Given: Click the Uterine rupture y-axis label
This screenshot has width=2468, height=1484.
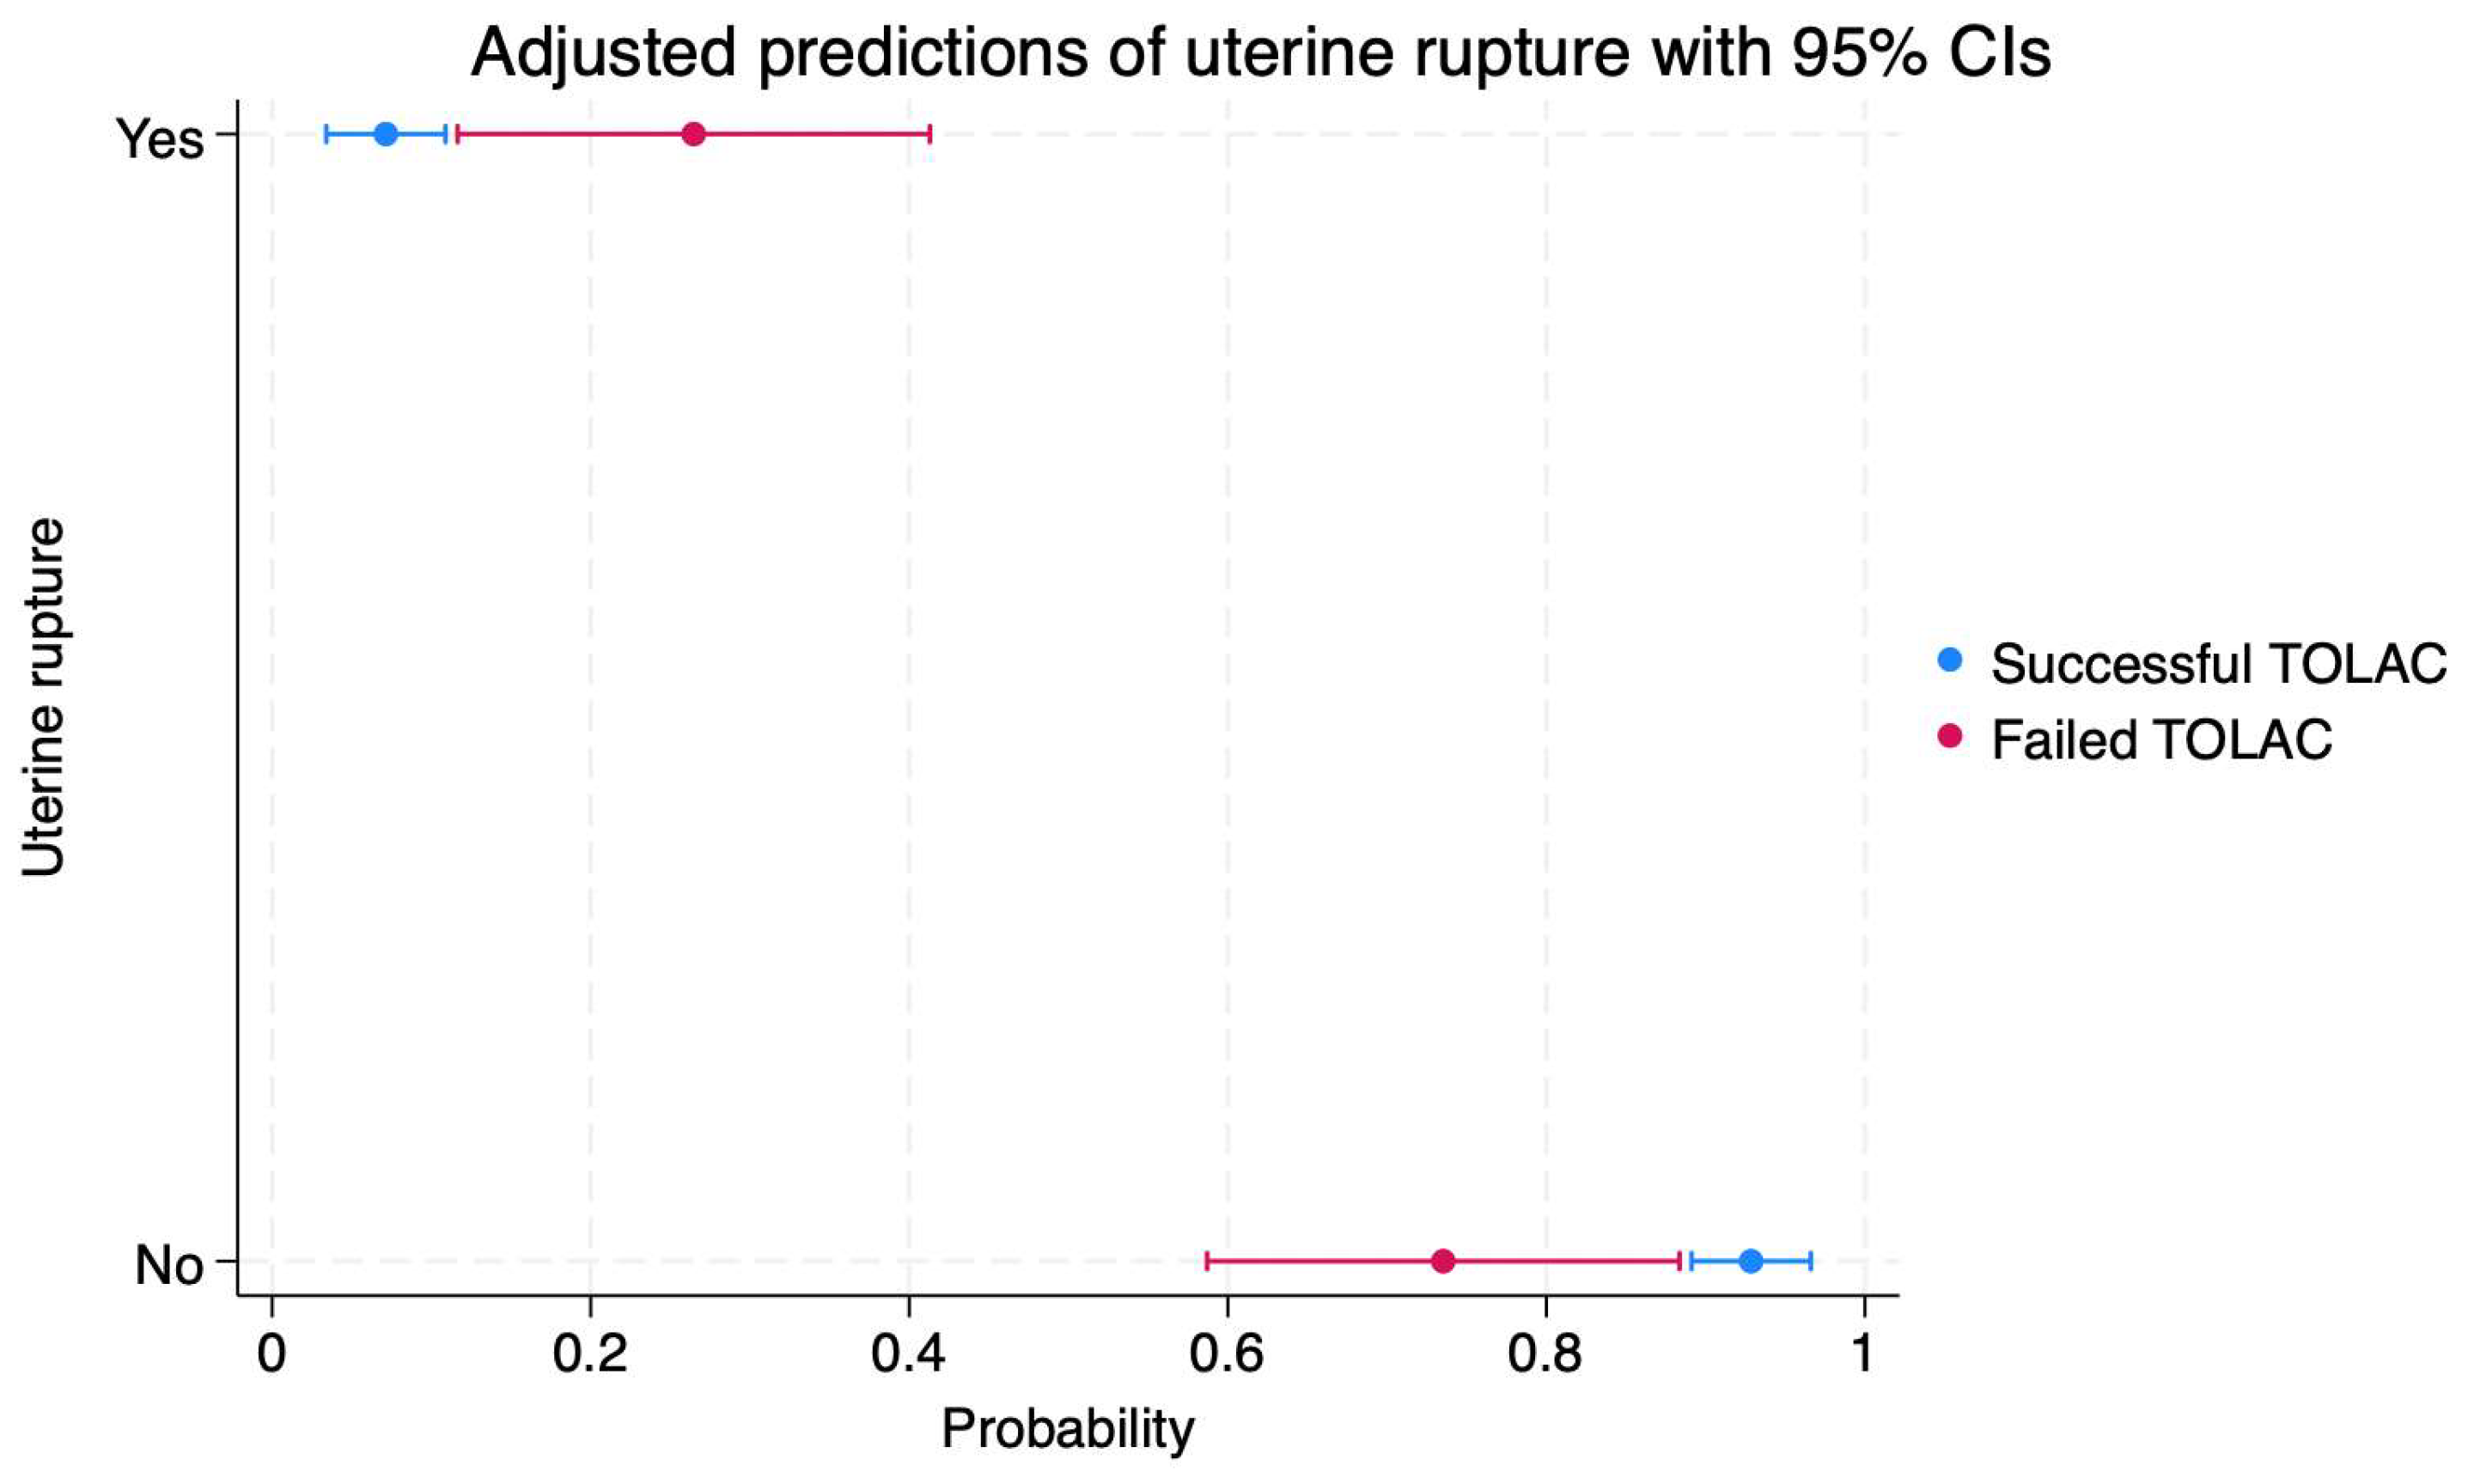Looking at the screenshot, I should [44, 697].
